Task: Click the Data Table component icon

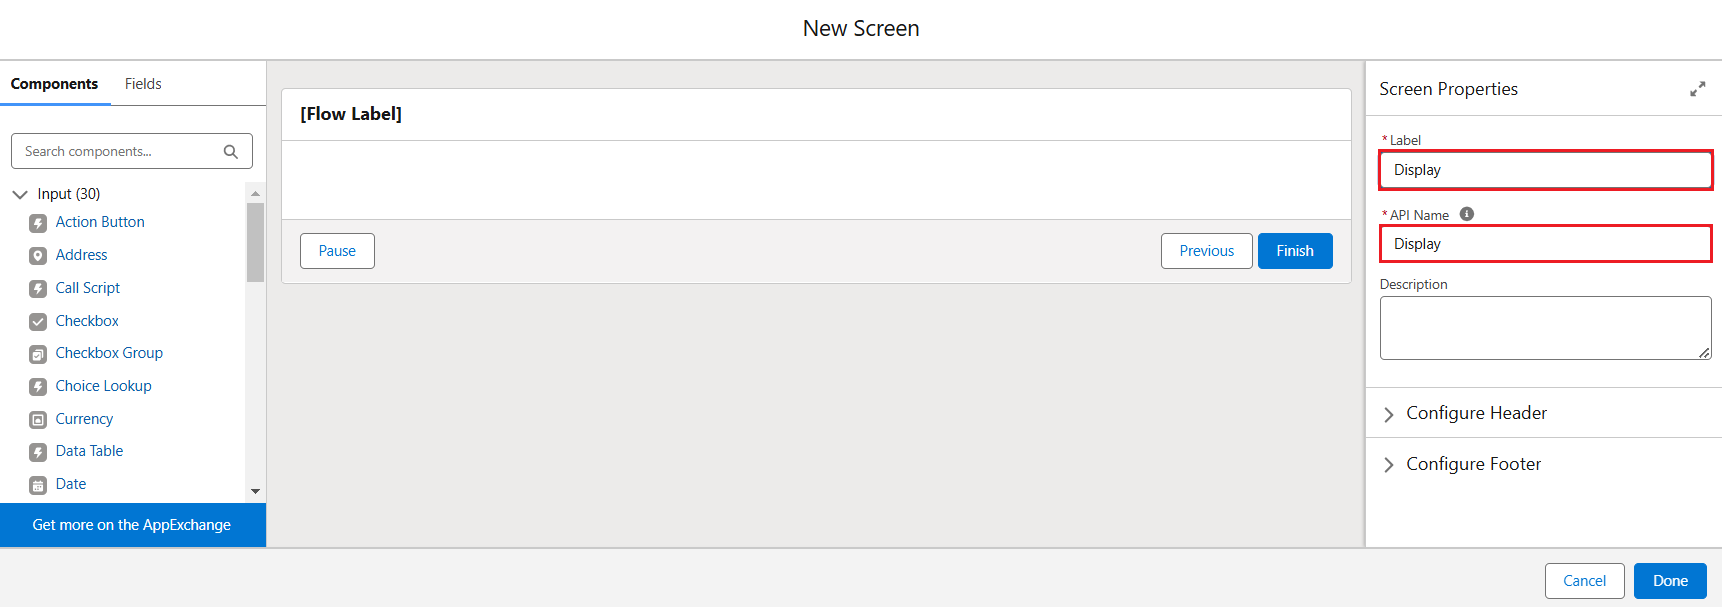Action: (x=38, y=452)
